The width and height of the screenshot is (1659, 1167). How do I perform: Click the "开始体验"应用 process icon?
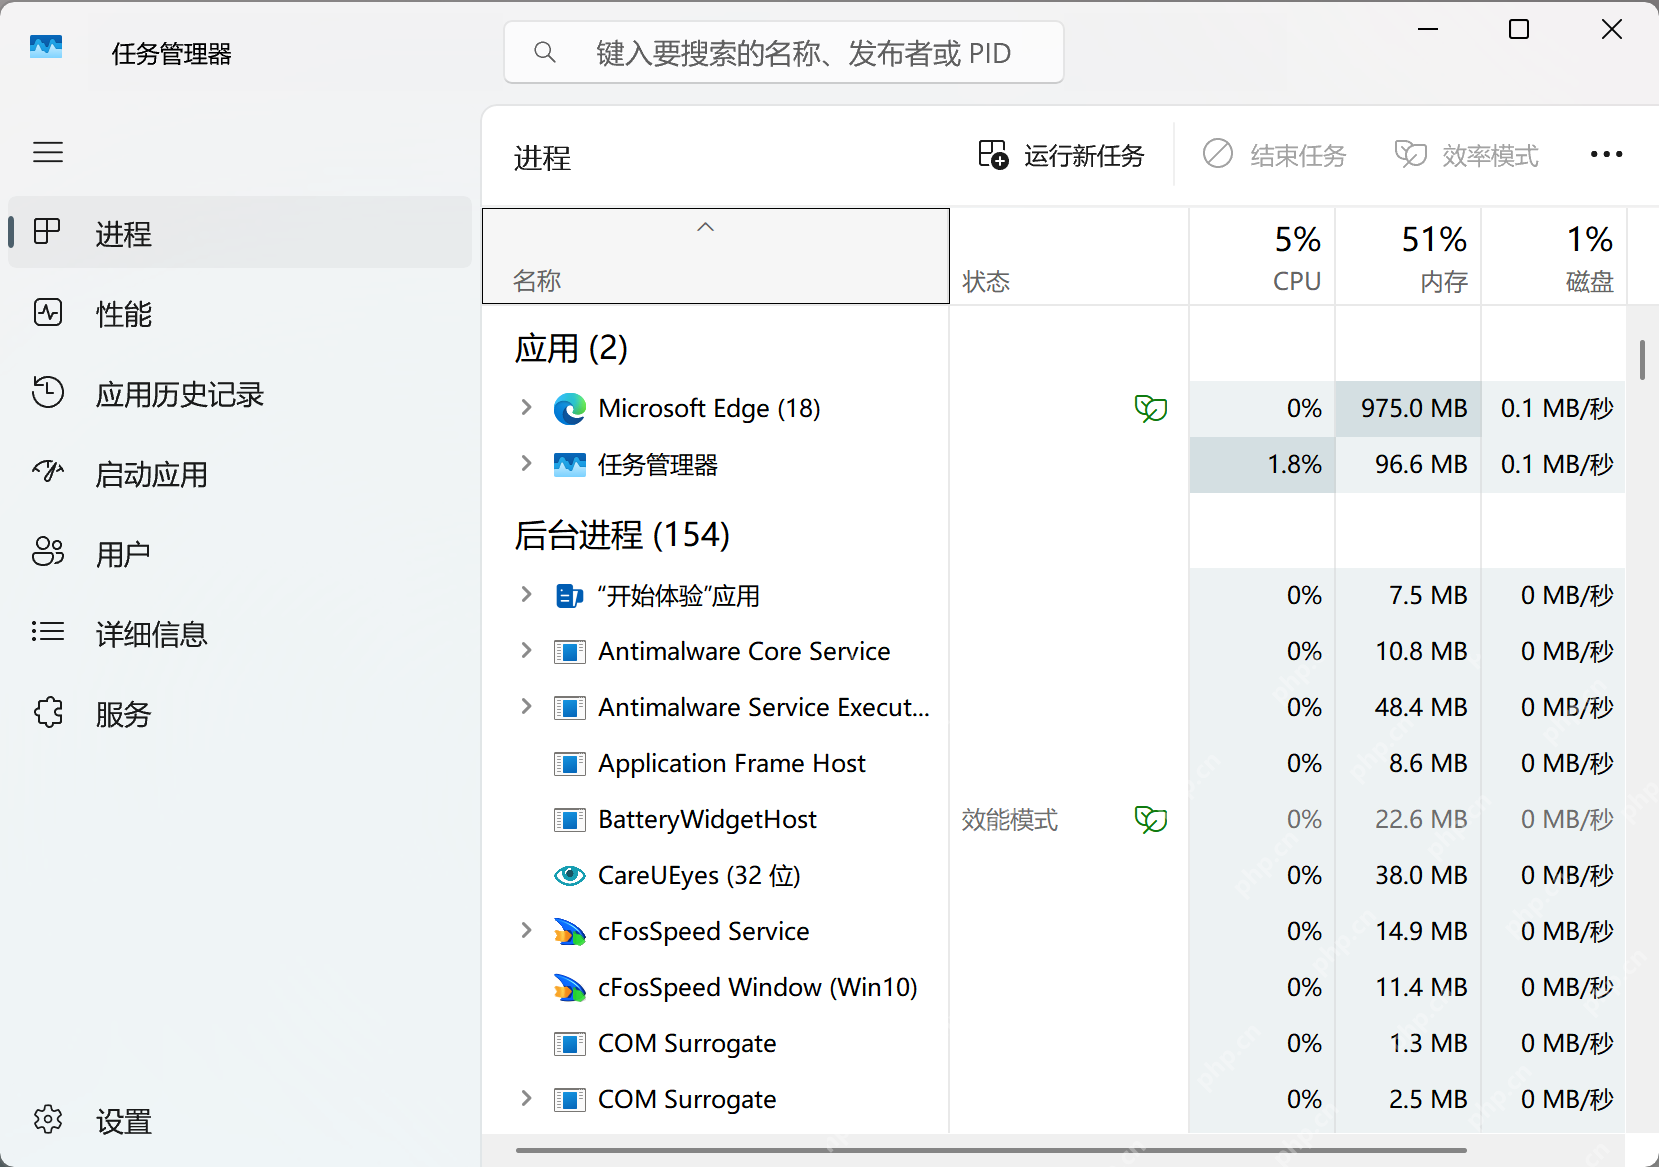(570, 597)
